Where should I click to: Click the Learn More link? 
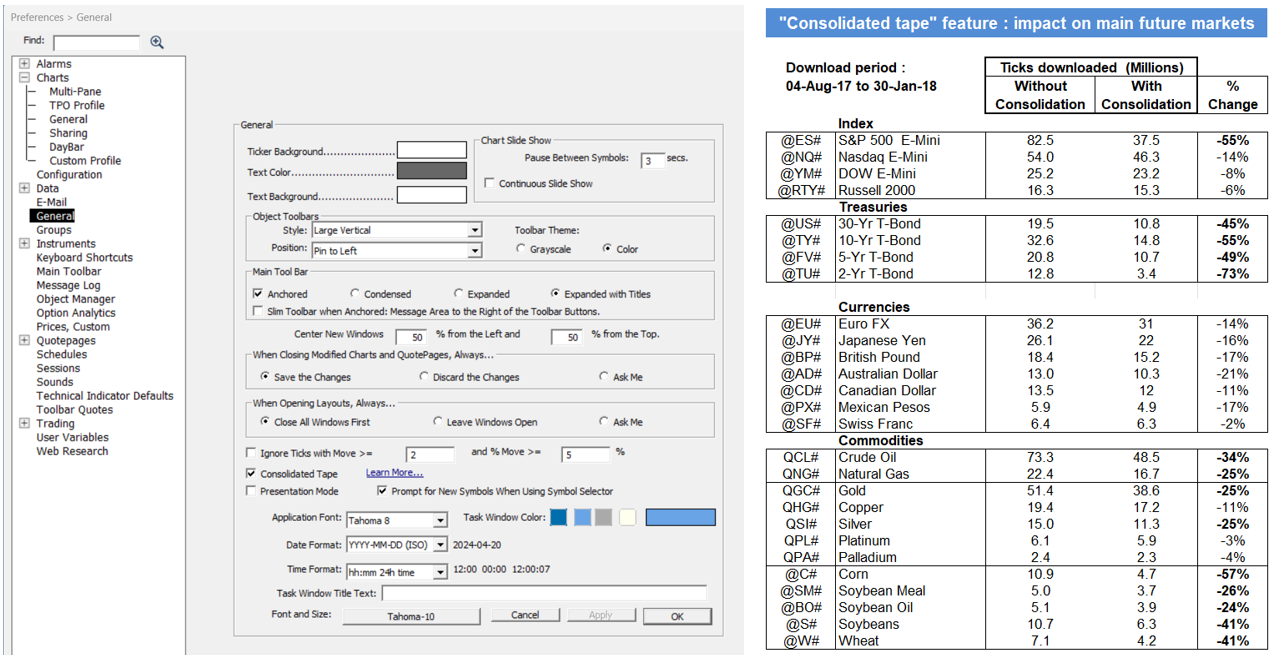coord(394,473)
